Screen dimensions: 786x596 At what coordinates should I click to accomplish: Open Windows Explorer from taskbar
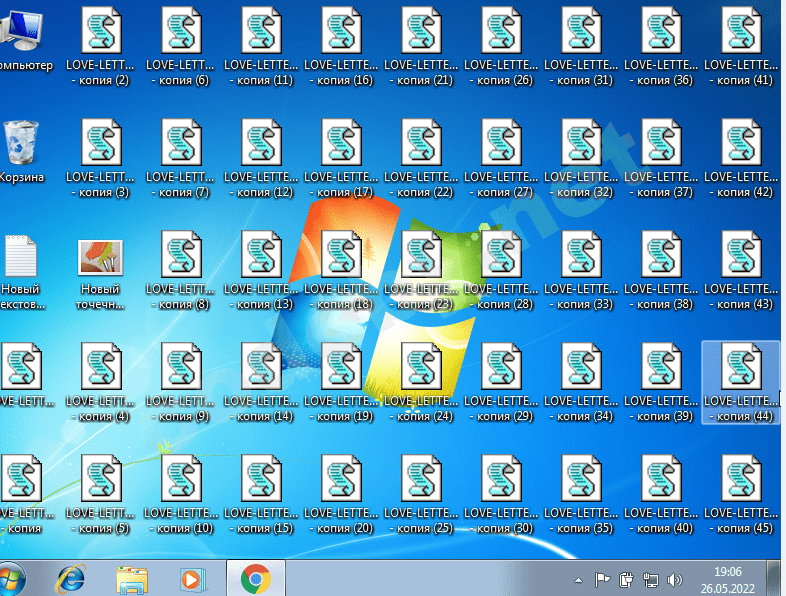tap(131, 579)
